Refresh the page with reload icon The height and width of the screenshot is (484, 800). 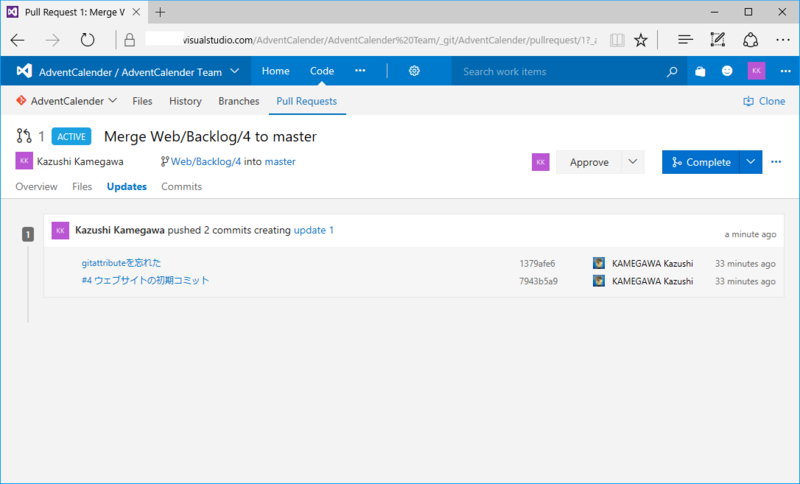click(87, 40)
